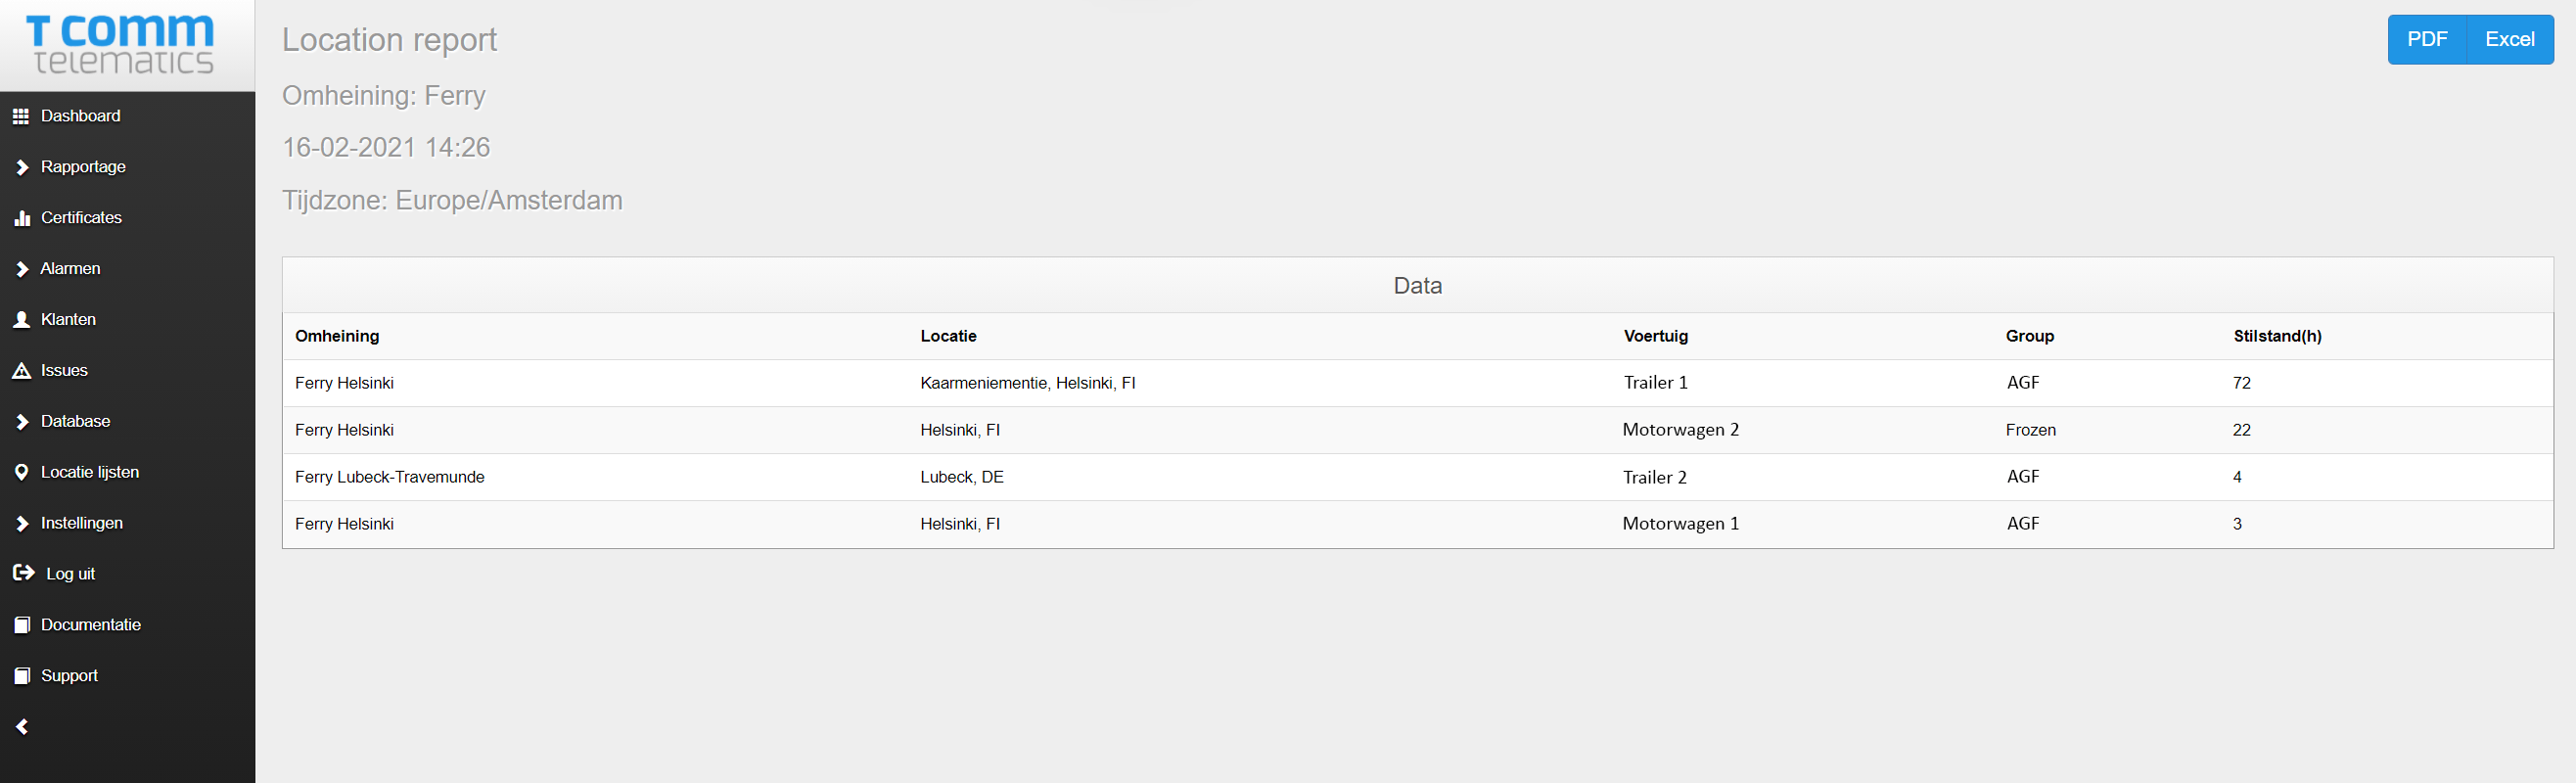Click the Documentatie book icon
The height and width of the screenshot is (783, 2576).
click(21, 625)
